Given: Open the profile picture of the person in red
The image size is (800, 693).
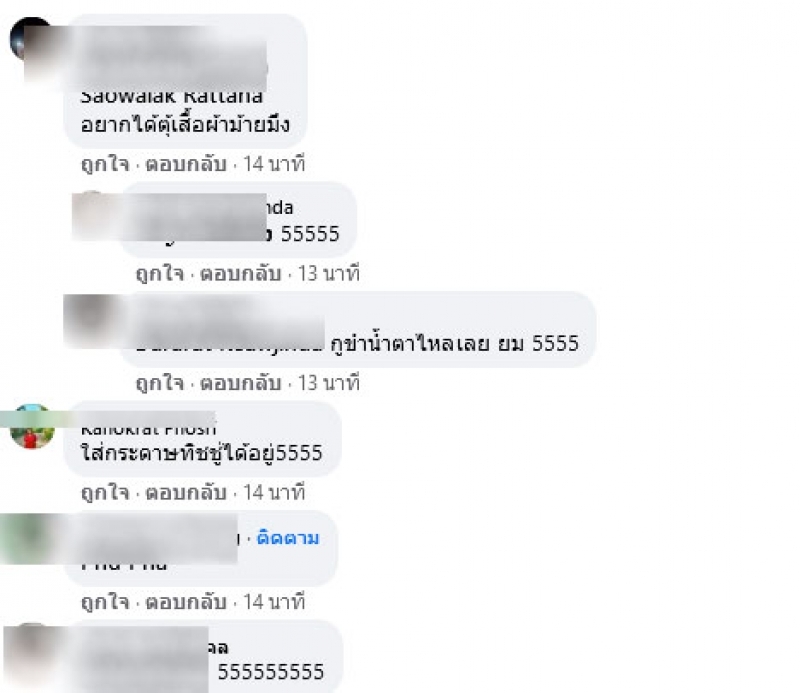Looking at the screenshot, I should click(32, 428).
